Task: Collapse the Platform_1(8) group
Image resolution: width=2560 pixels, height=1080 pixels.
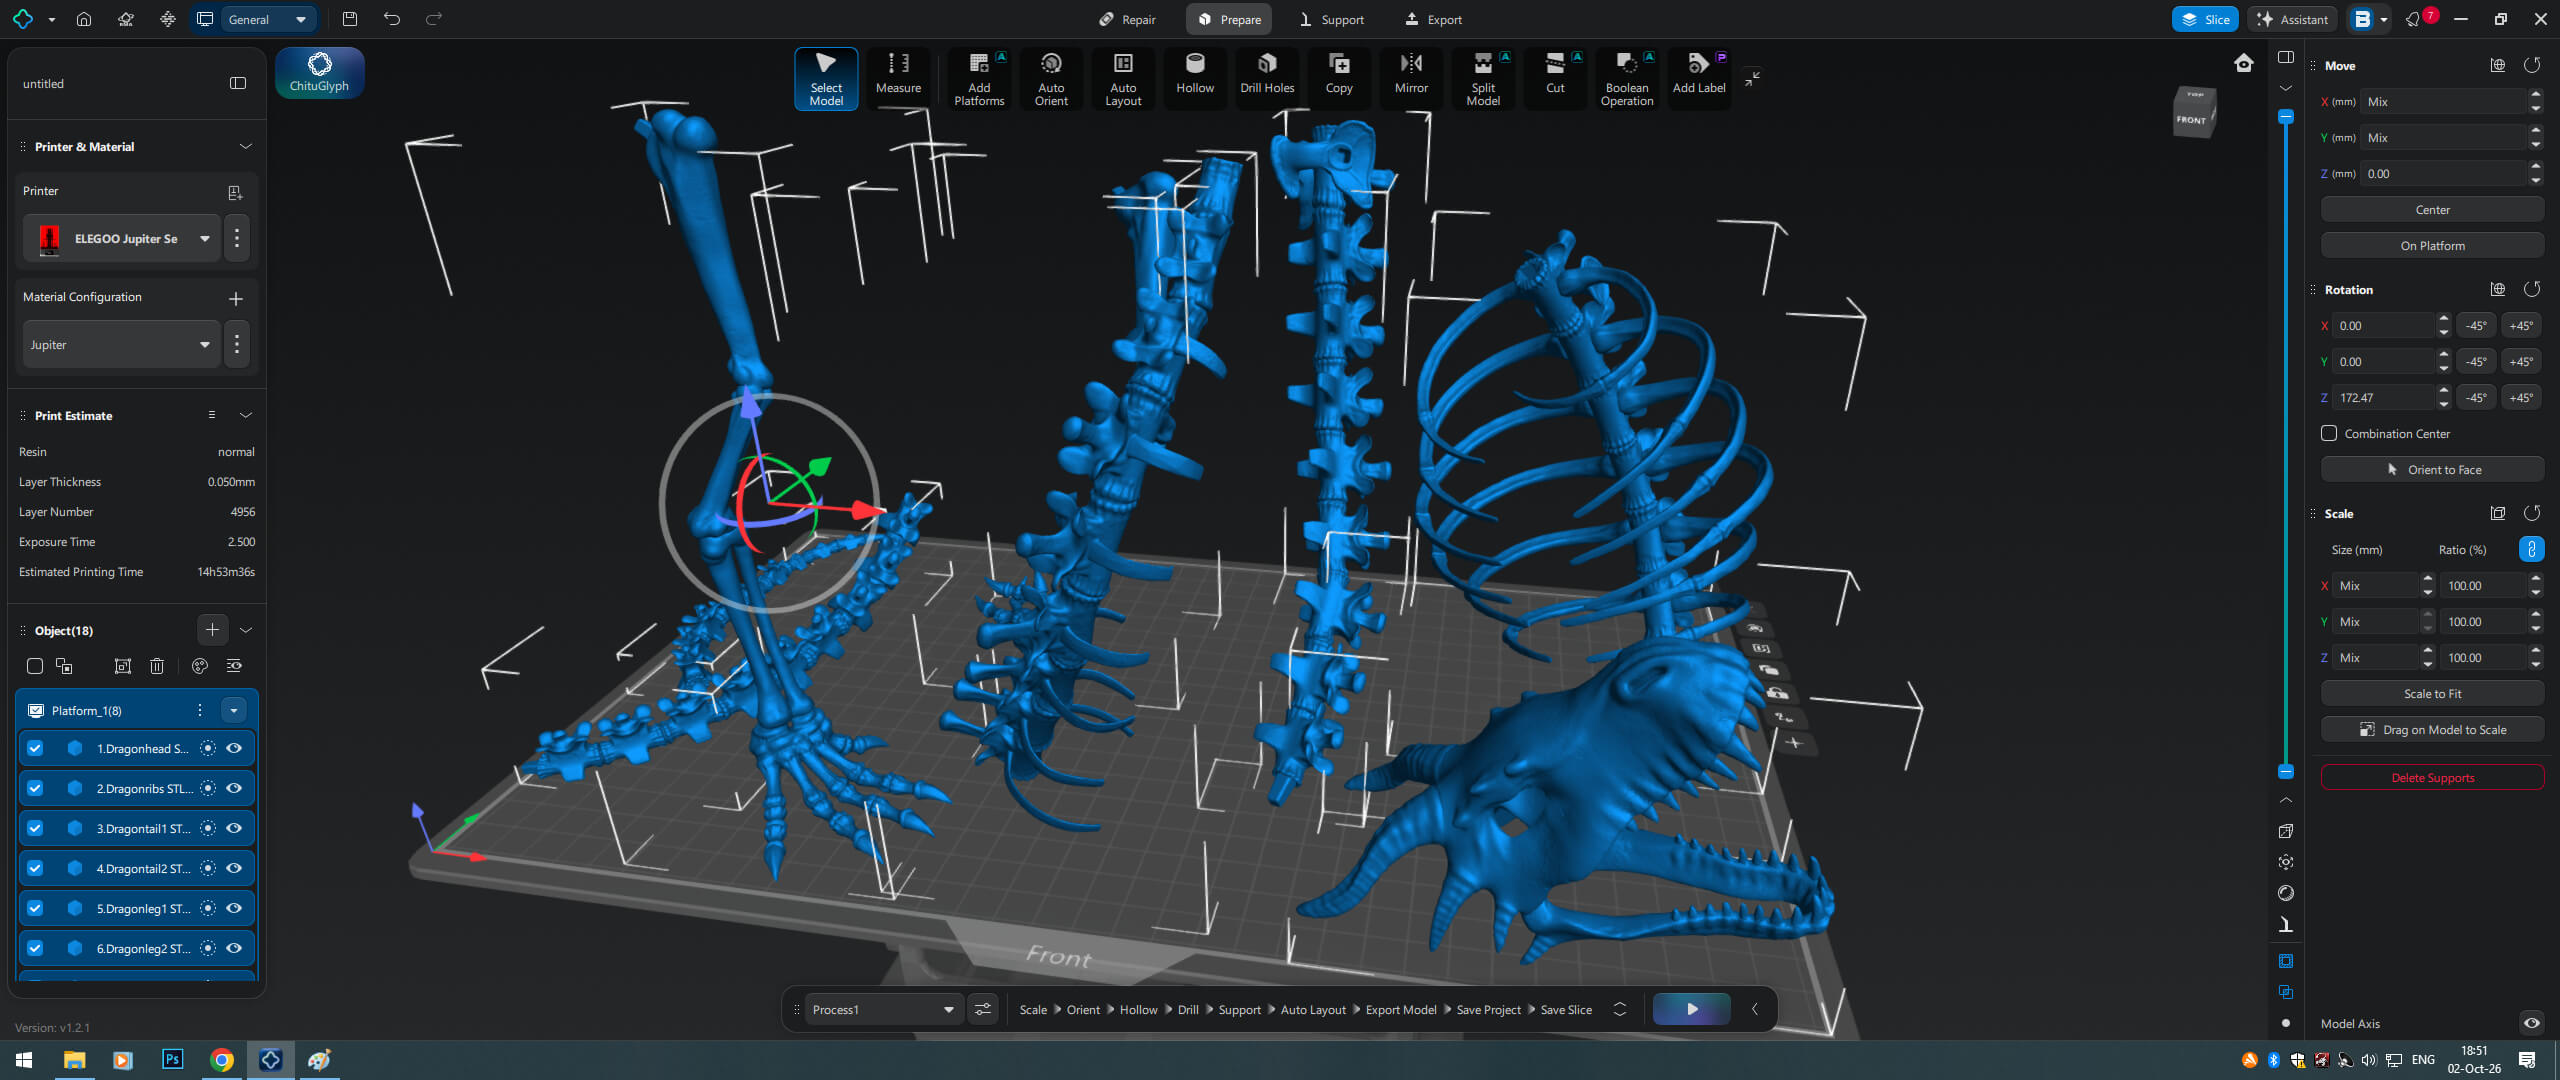Action: [x=234, y=710]
